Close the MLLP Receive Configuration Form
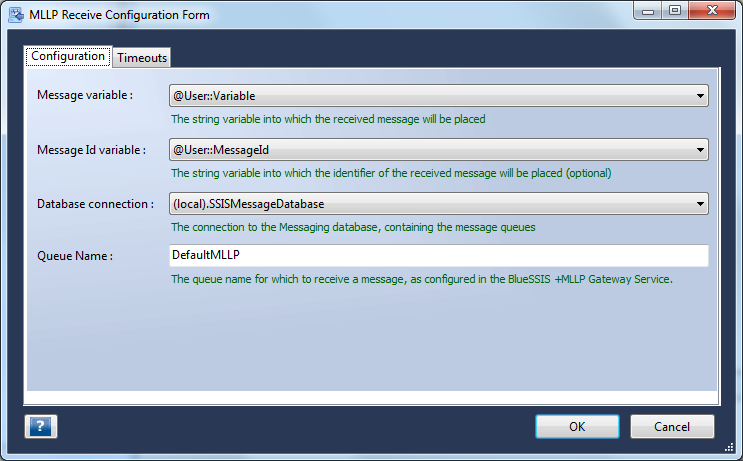 coord(712,11)
